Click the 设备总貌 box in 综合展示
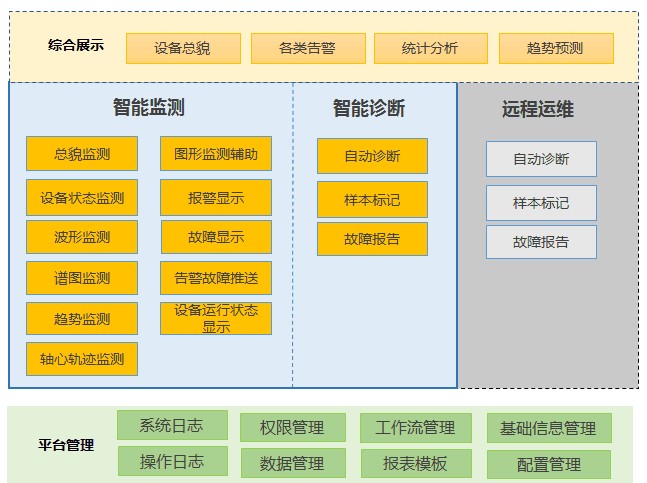This screenshot has height=483, width=647. (x=183, y=48)
